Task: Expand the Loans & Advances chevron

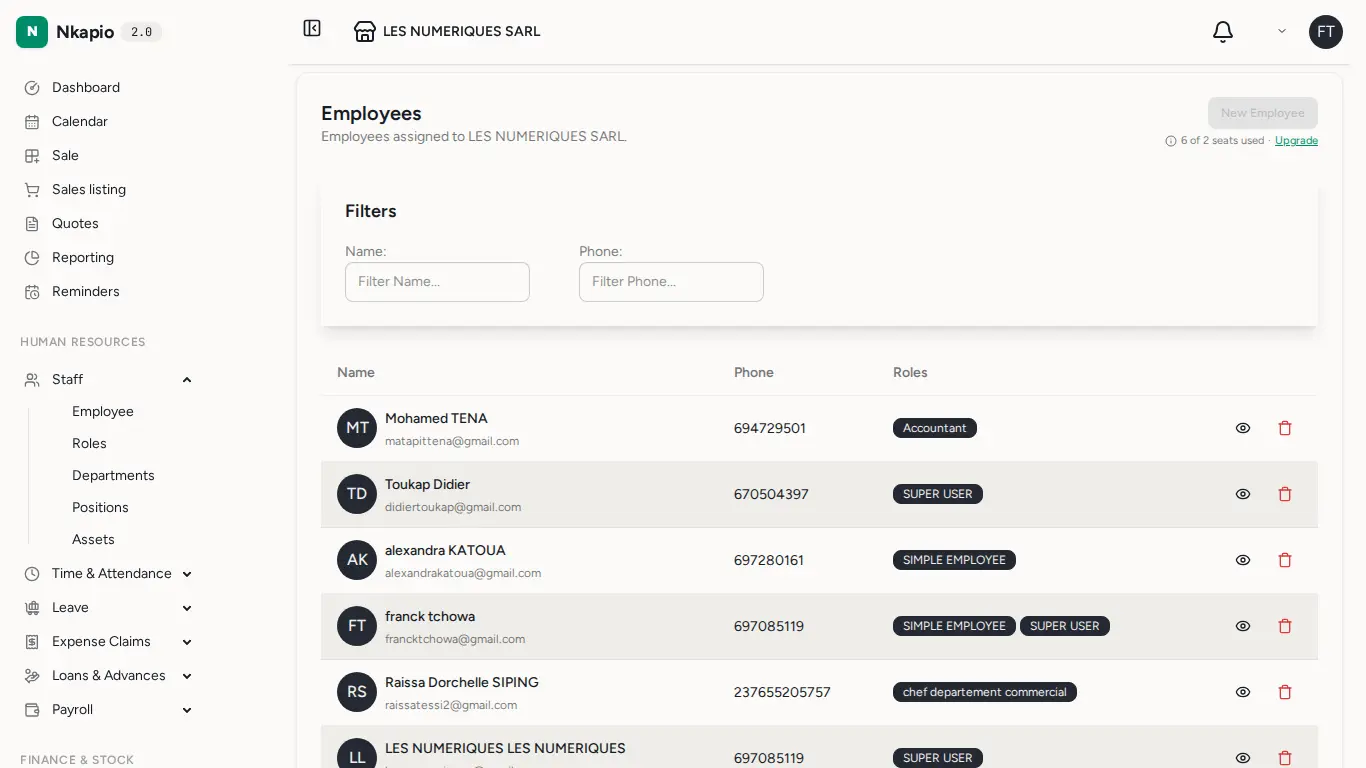Action: [x=187, y=676]
